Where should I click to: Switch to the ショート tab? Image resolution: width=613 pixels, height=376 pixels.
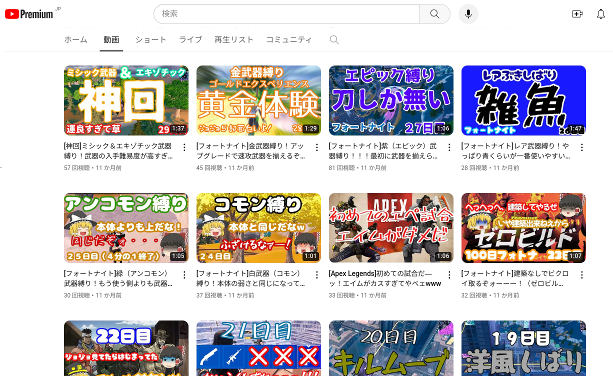point(151,39)
